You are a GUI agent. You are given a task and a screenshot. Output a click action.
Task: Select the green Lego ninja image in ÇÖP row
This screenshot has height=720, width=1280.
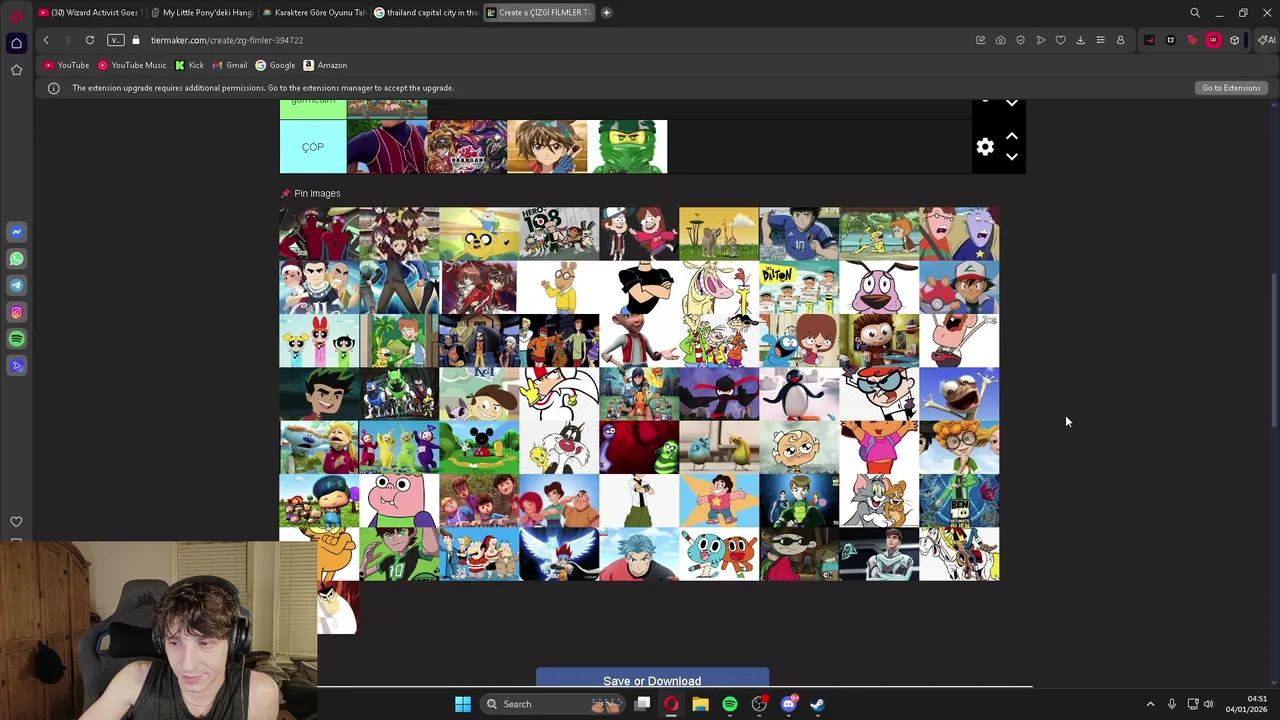(x=627, y=147)
